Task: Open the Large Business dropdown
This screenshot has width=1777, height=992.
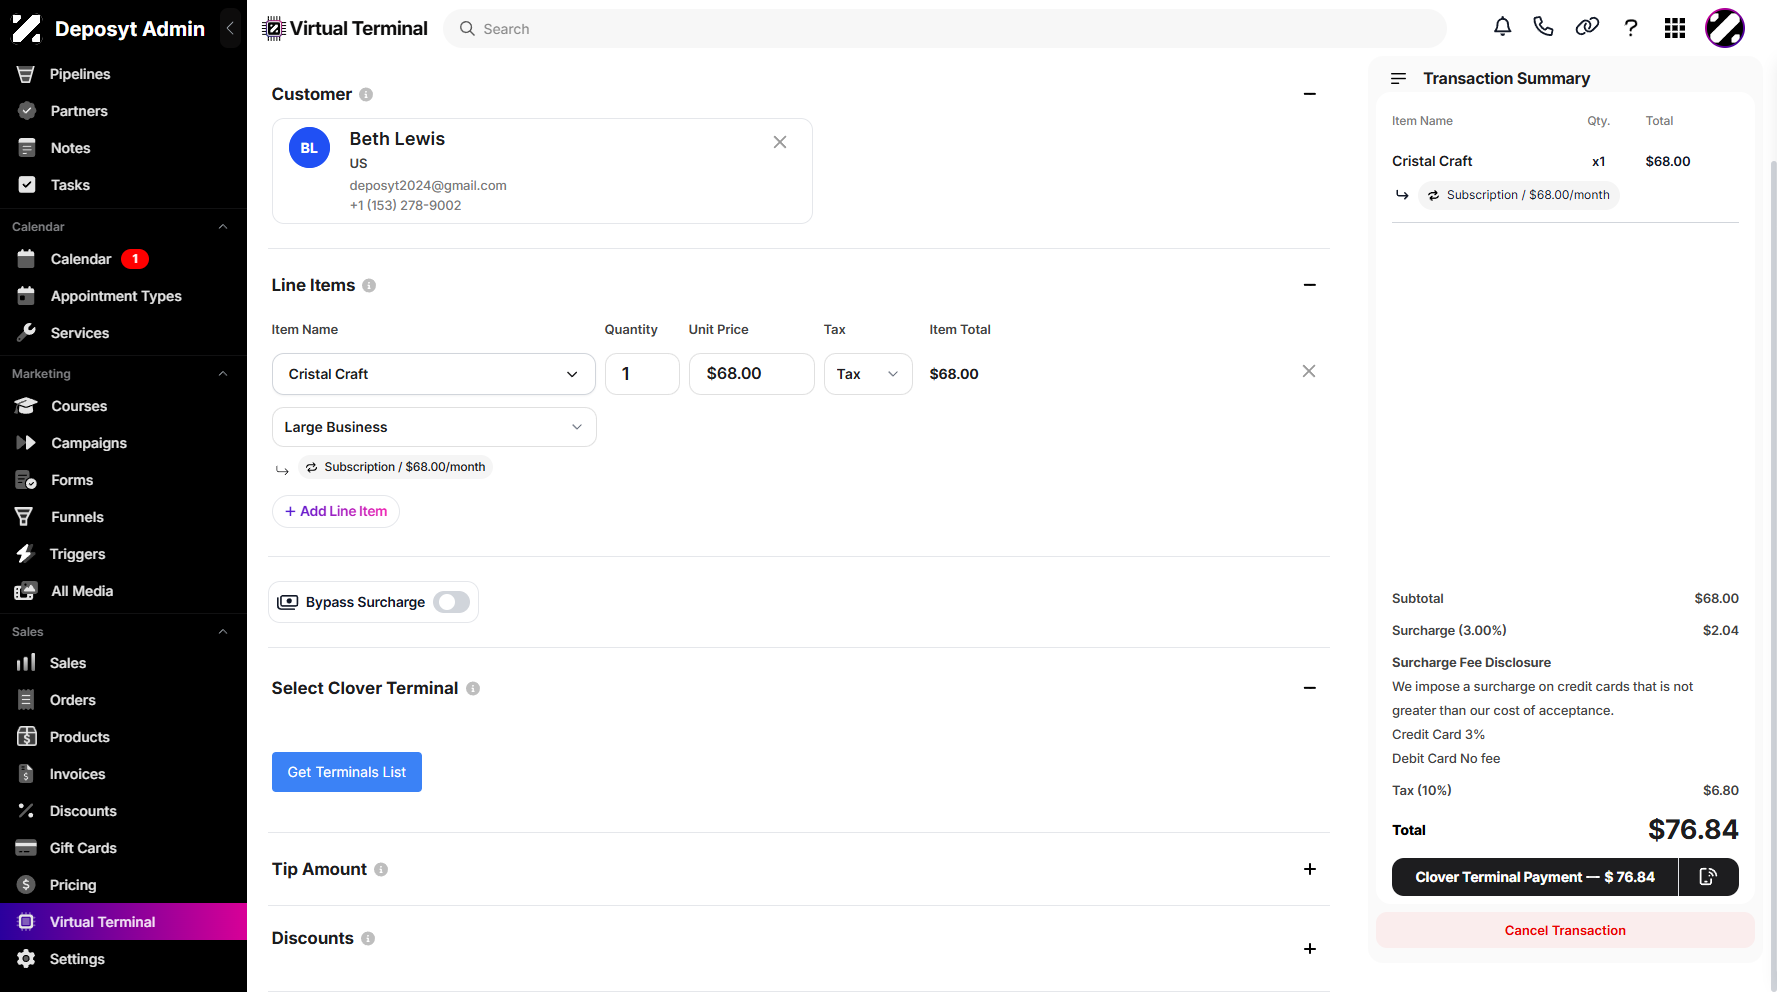Action: tap(434, 427)
